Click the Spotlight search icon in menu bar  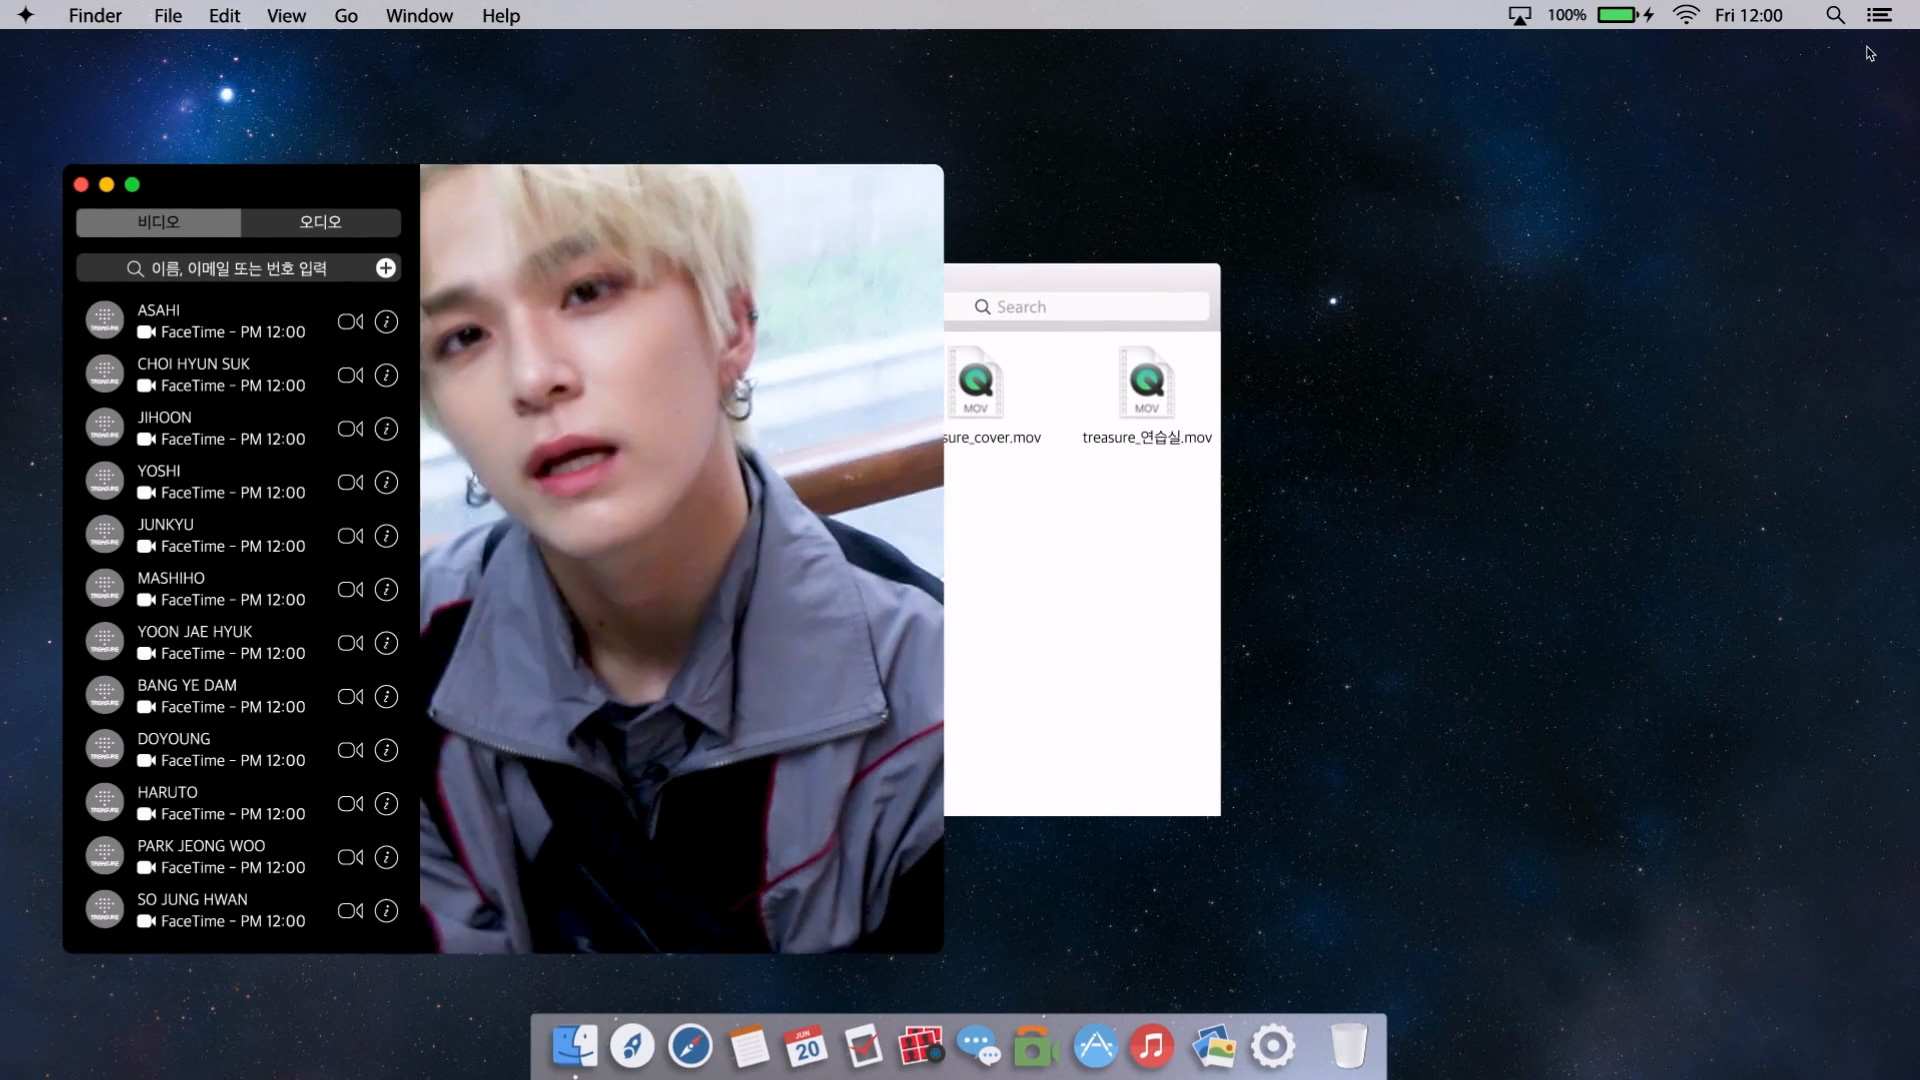[x=1835, y=15]
